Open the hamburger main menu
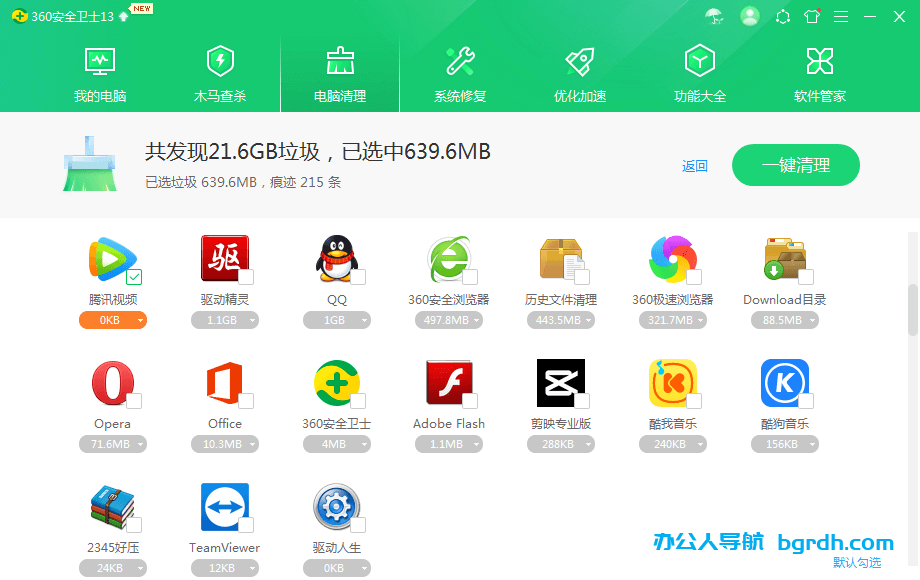Viewport: 920px width, 580px height. (x=841, y=16)
